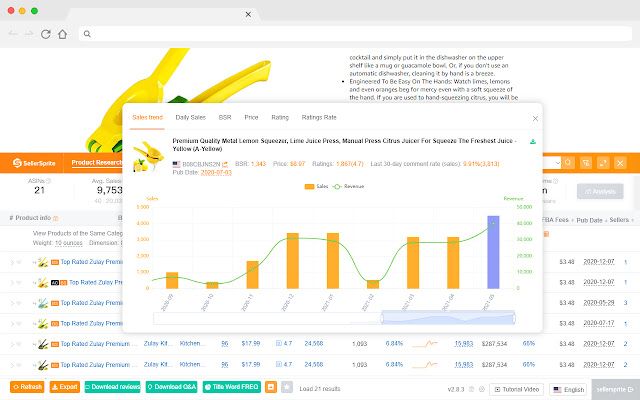
Task: Click the product thumbnail in the popup
Action: tap(148, 156)
